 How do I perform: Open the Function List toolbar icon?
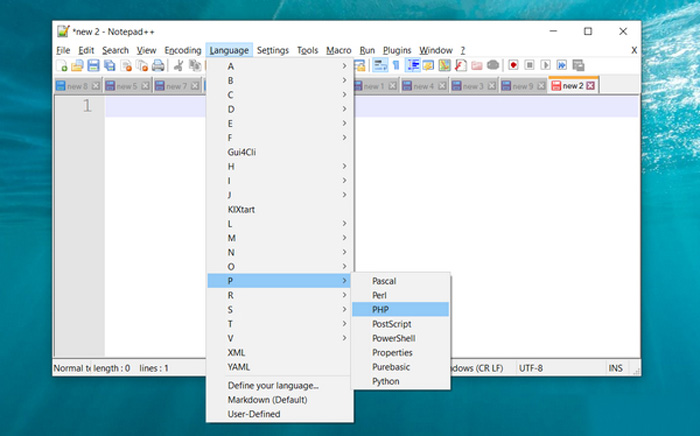coord(460,66)
